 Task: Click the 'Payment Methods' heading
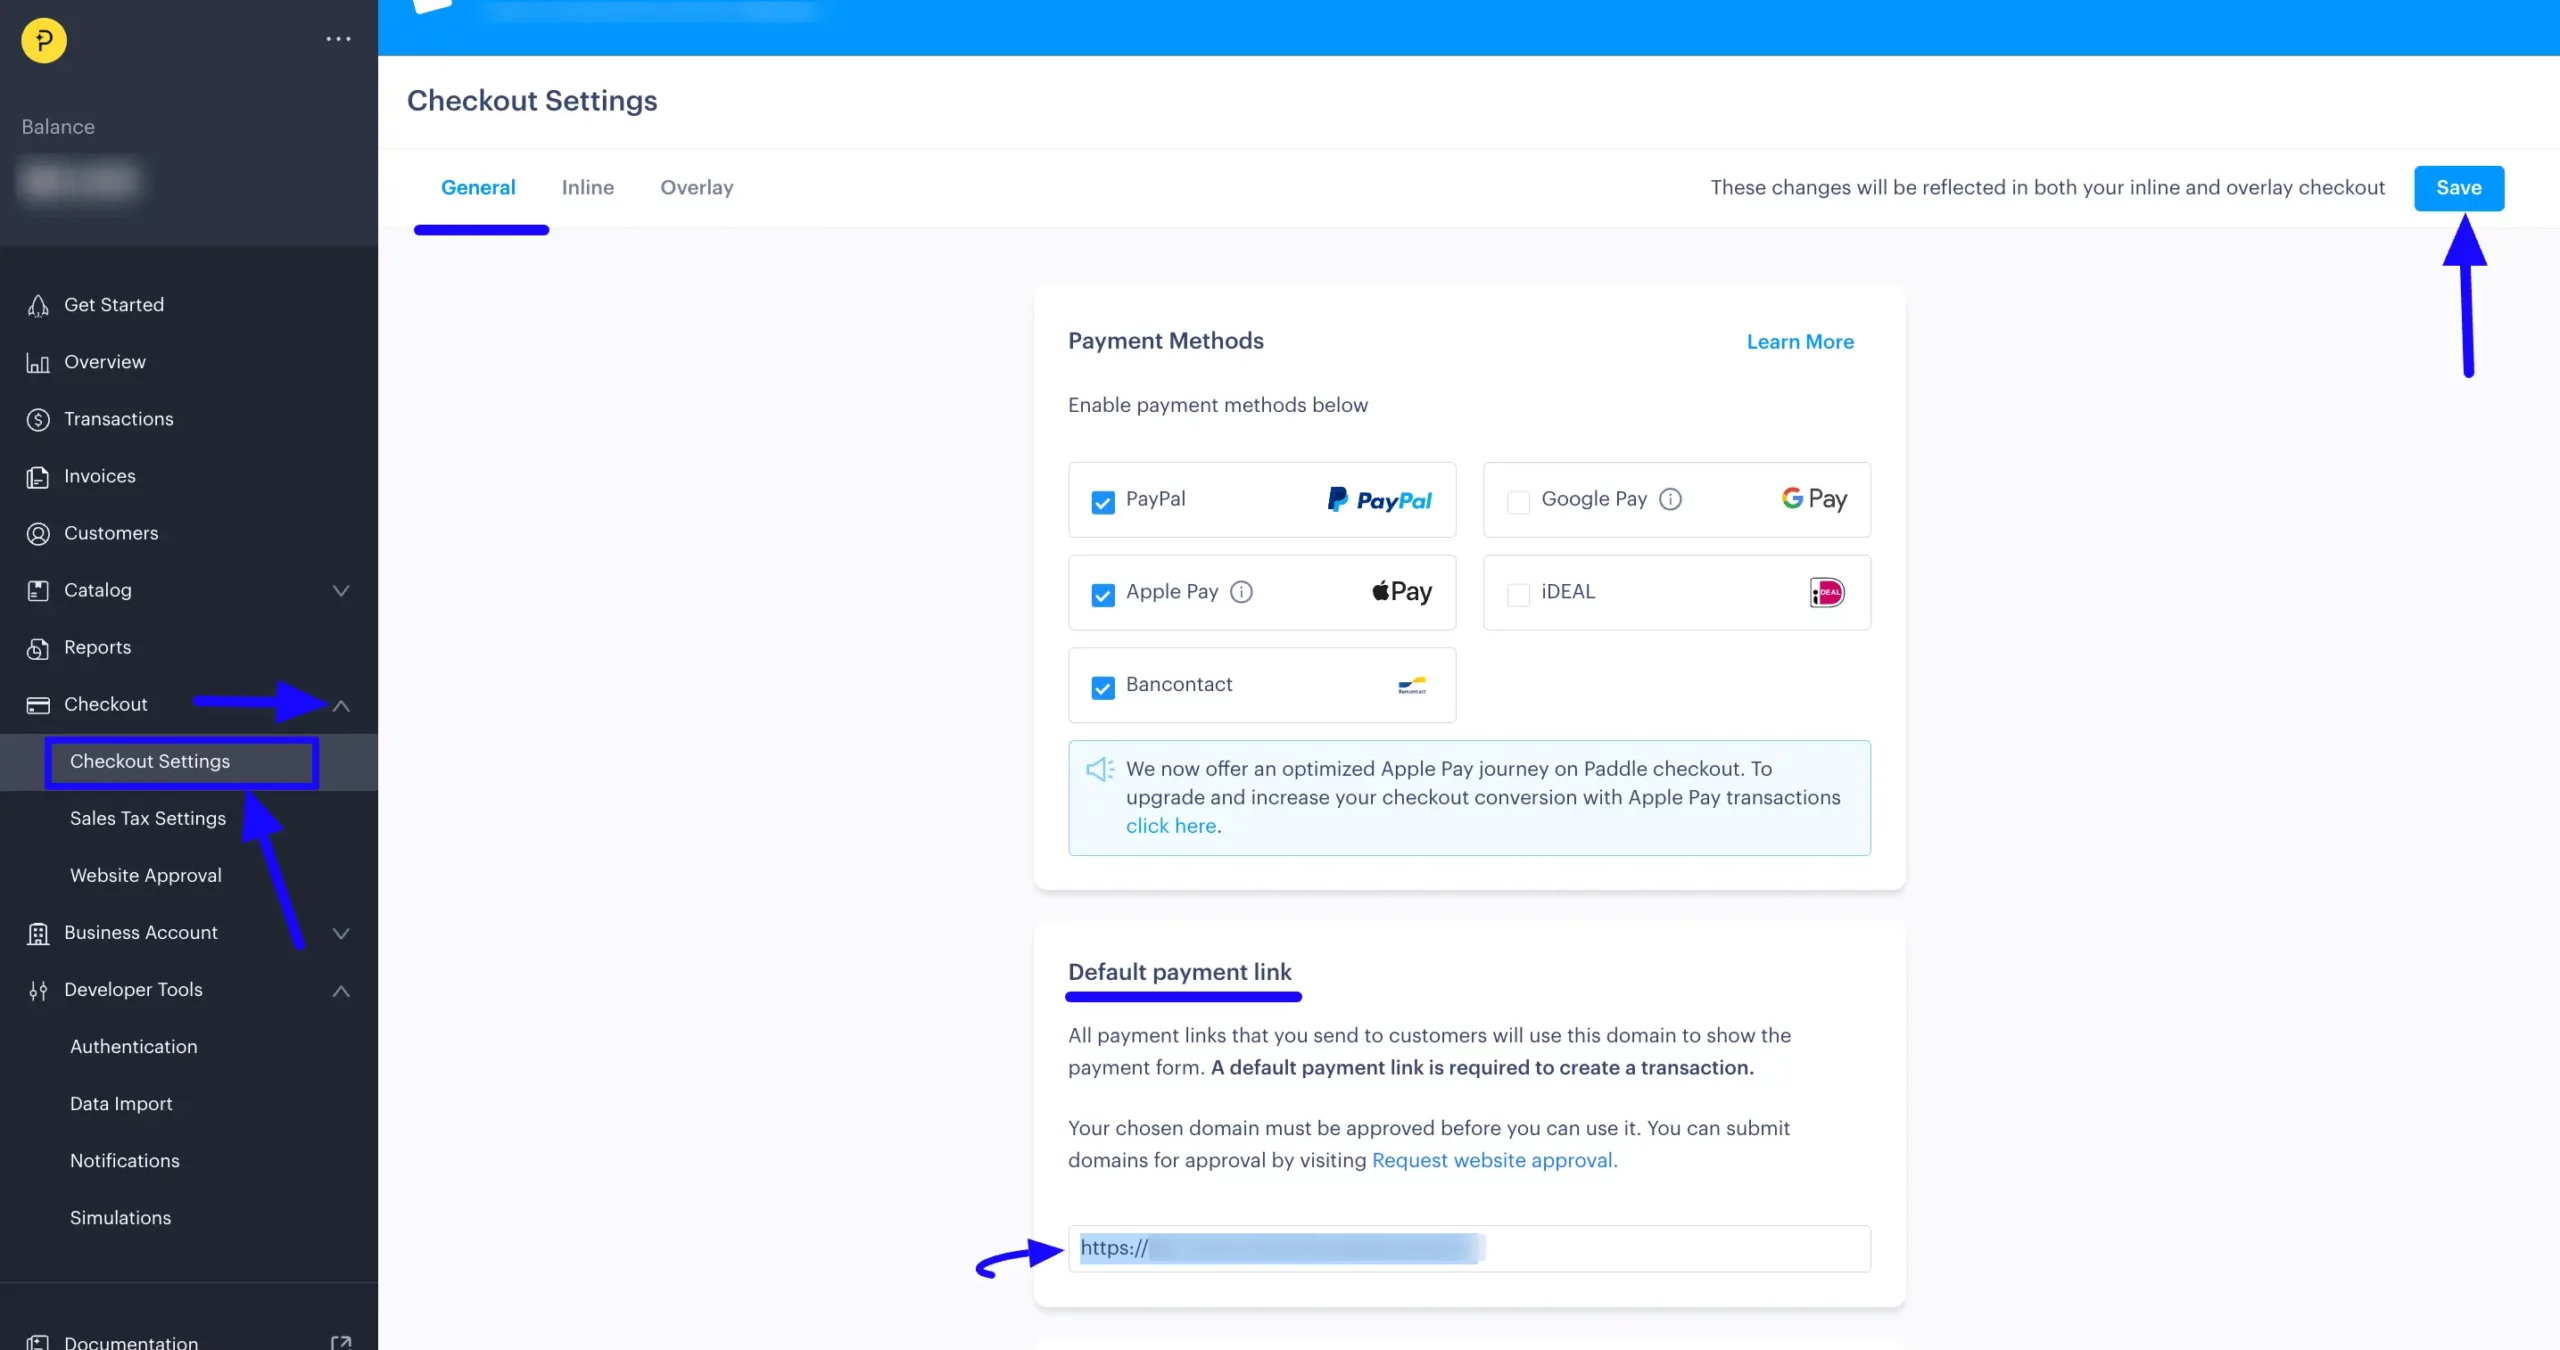(x=1166, y=341)
